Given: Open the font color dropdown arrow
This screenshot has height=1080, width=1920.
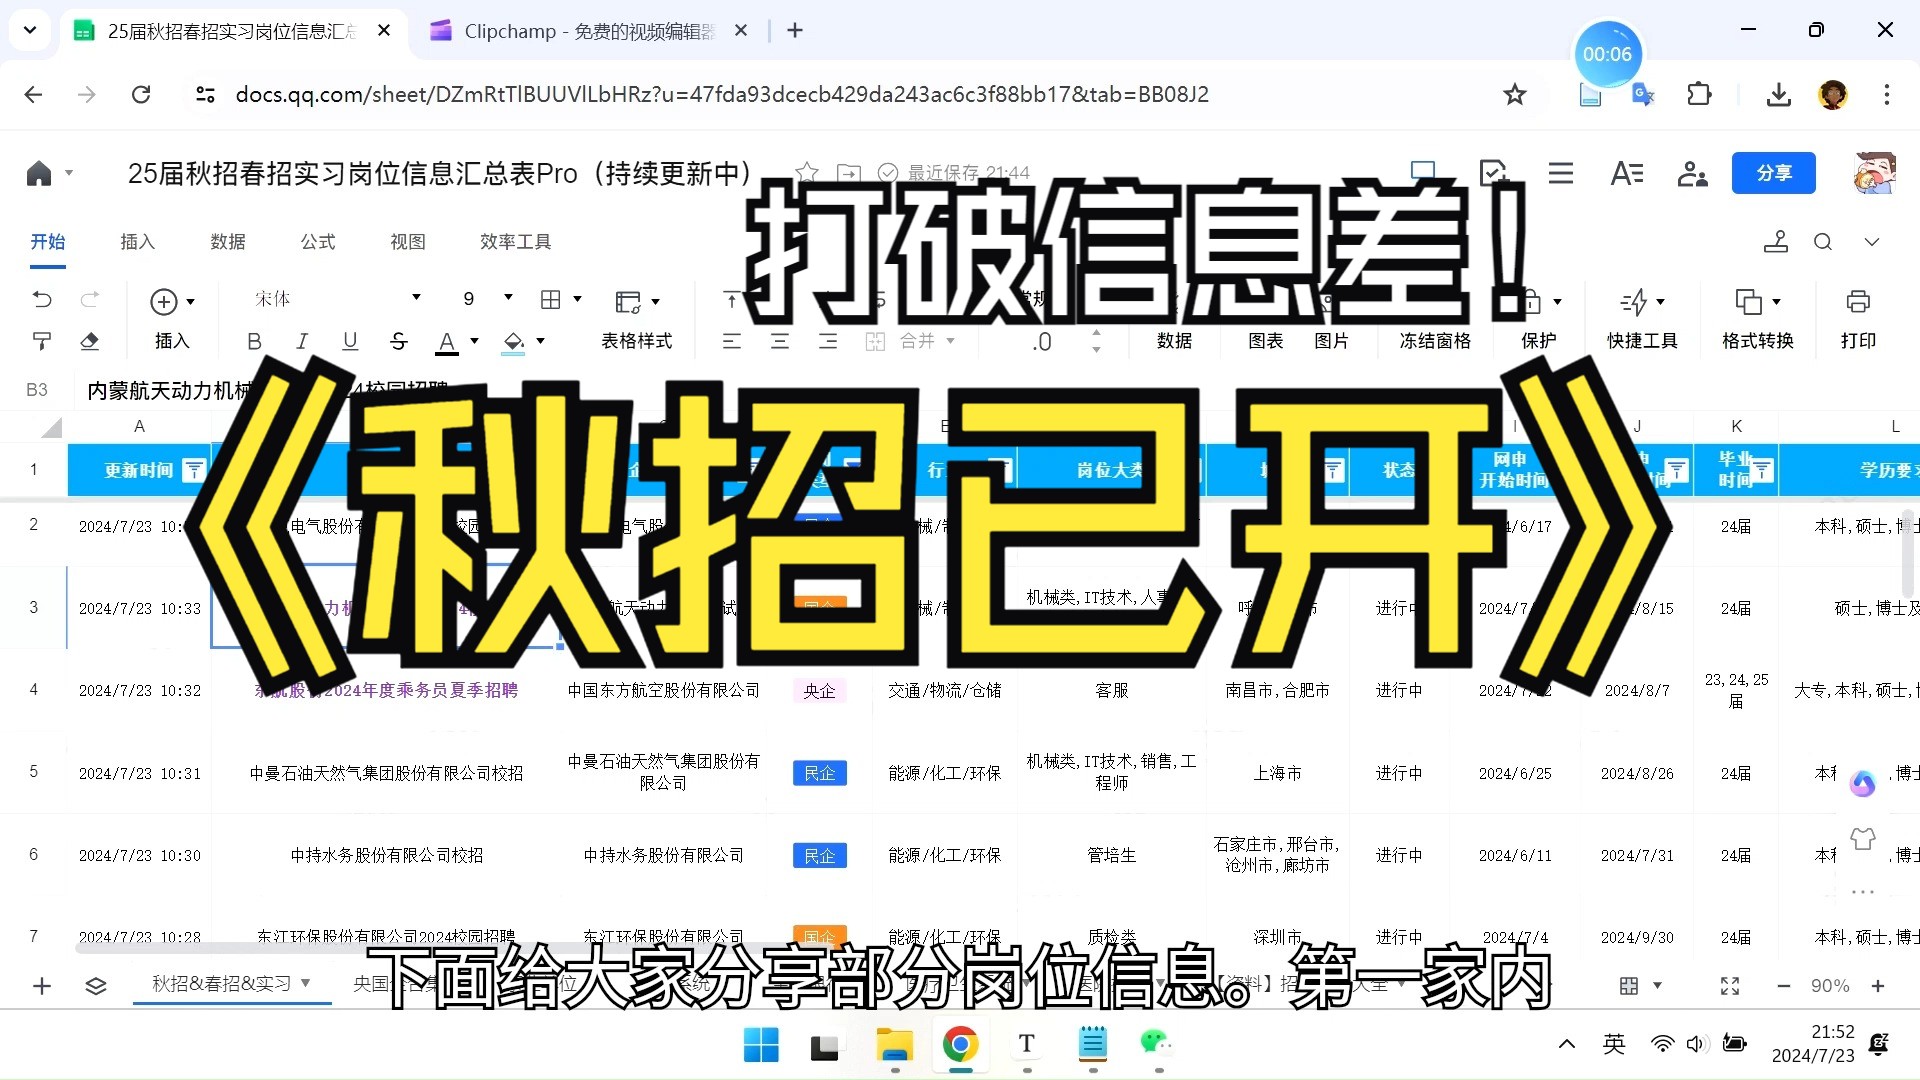Looking at the screenshot, I should coord(475,341).
